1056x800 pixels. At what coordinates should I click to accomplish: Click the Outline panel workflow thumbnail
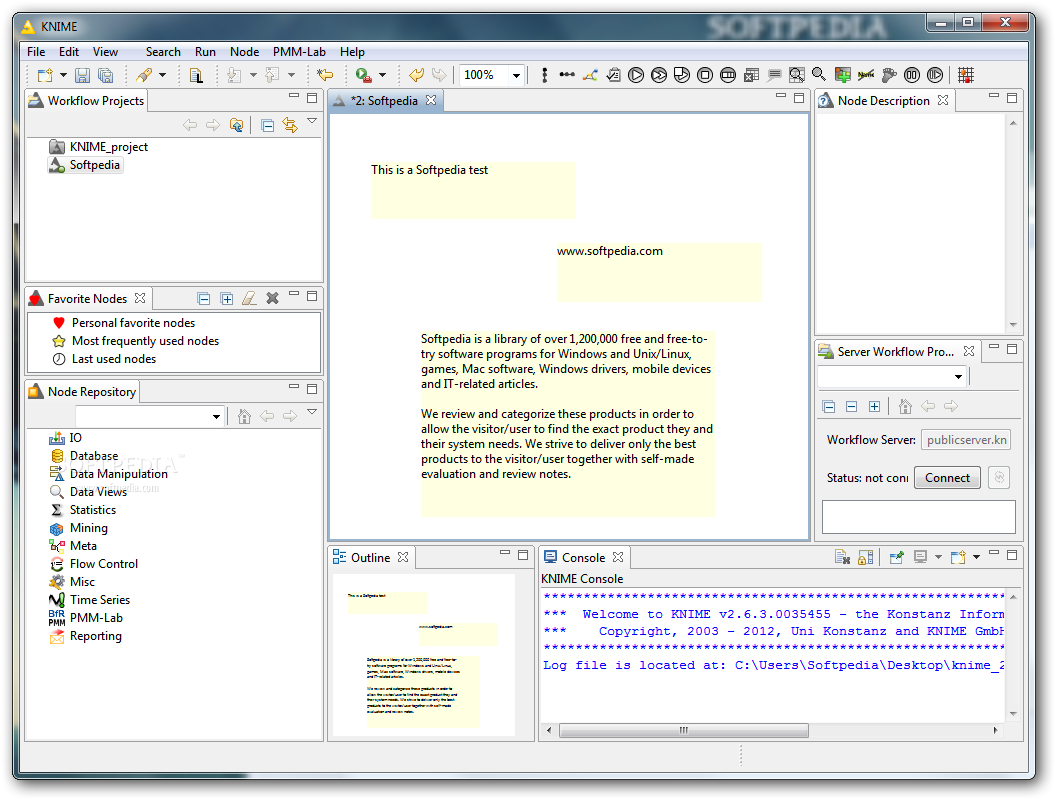click(x=424, y=655)
